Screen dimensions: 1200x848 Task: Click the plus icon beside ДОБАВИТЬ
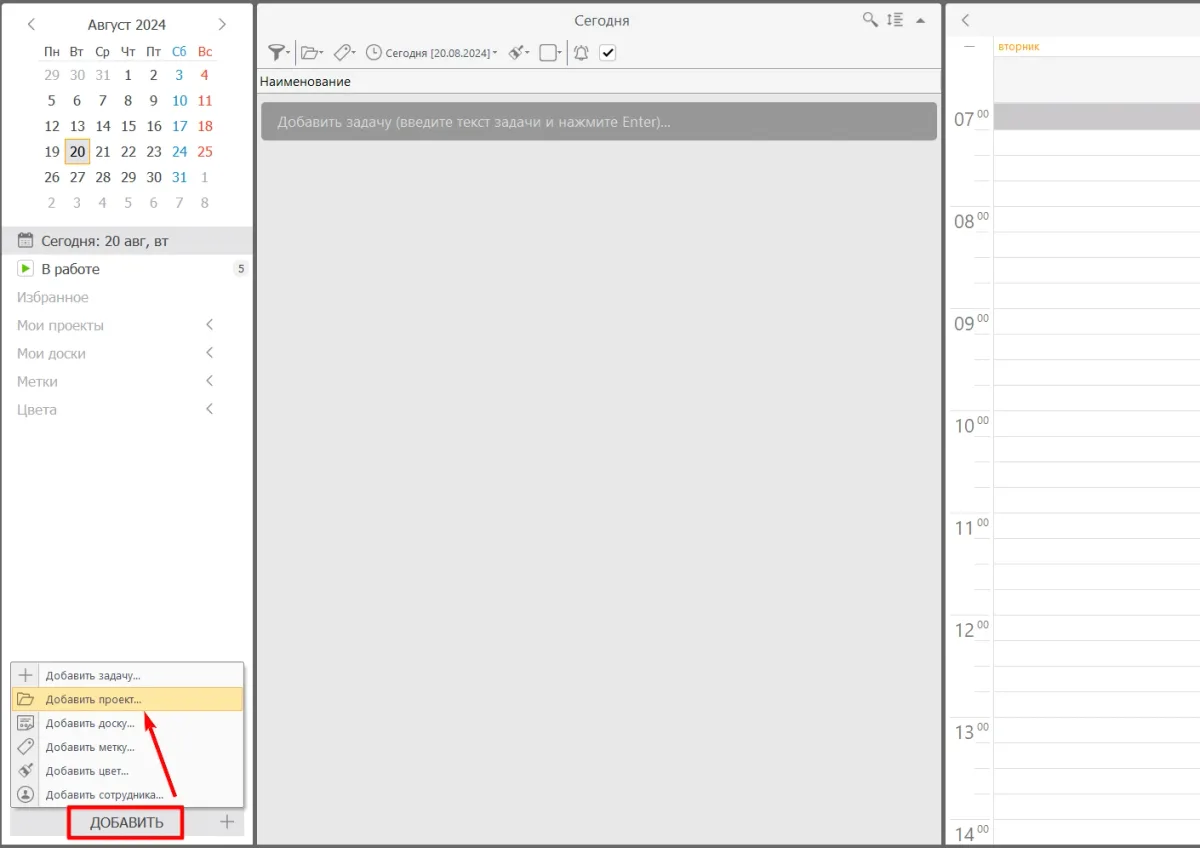click(227, 822)
